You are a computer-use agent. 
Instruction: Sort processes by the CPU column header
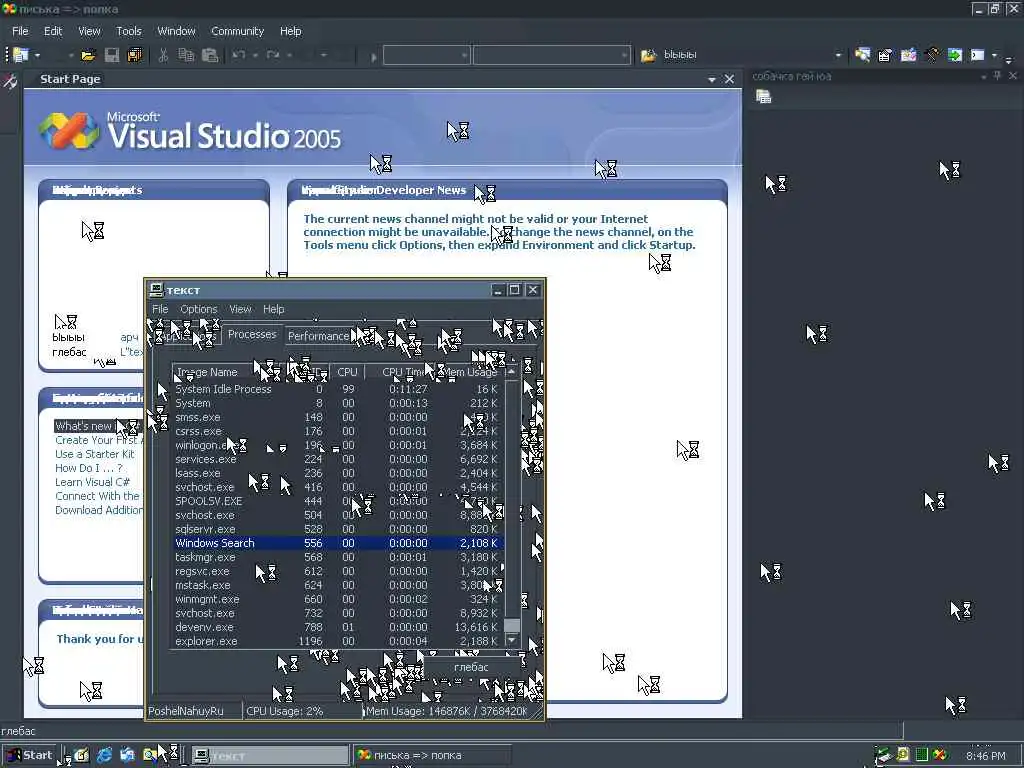347,372
